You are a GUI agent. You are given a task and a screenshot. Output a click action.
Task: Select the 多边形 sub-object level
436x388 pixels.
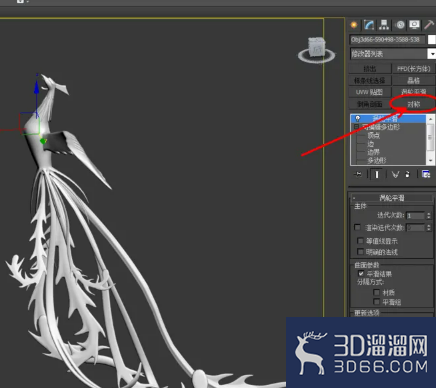point(377,160)
